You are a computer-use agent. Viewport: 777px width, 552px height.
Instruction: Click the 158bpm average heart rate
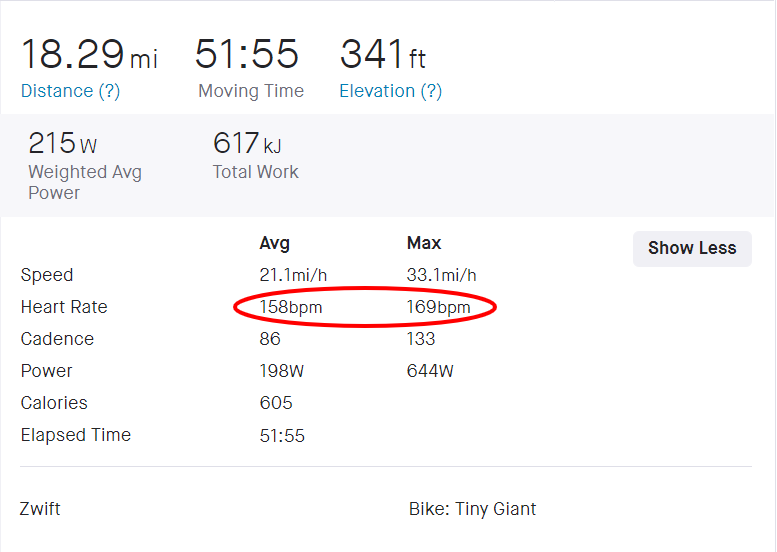291,307
